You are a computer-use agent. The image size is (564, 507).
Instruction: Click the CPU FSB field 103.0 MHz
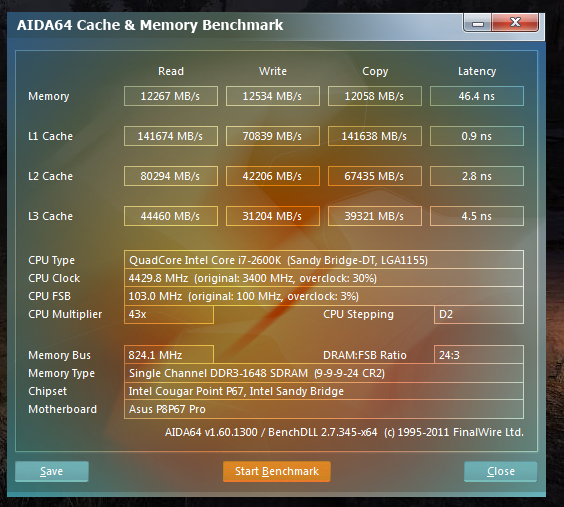coord(324,296)
